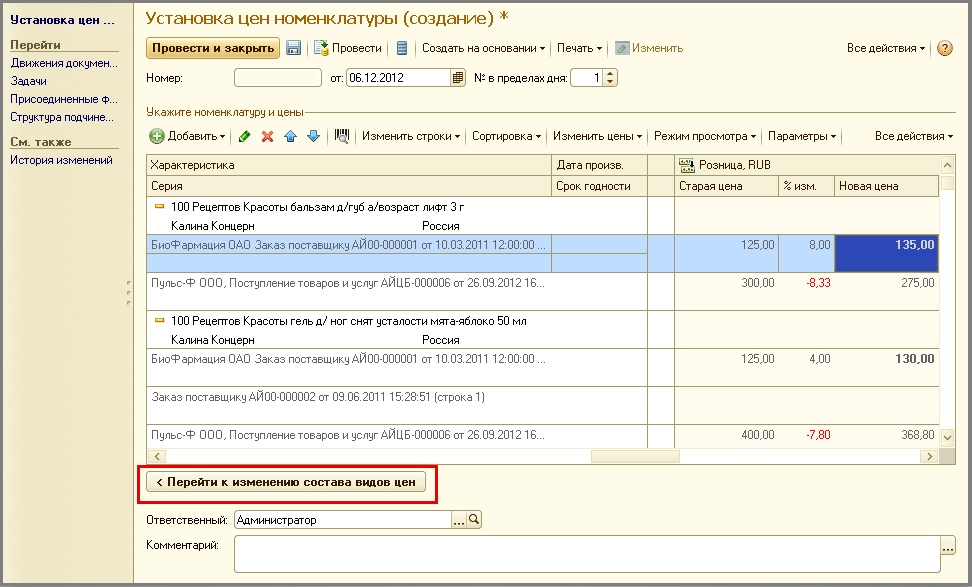Select the new price cell 275,00
Image resolution: width=972 pixels, height=587 pixels.
(886, 291)
